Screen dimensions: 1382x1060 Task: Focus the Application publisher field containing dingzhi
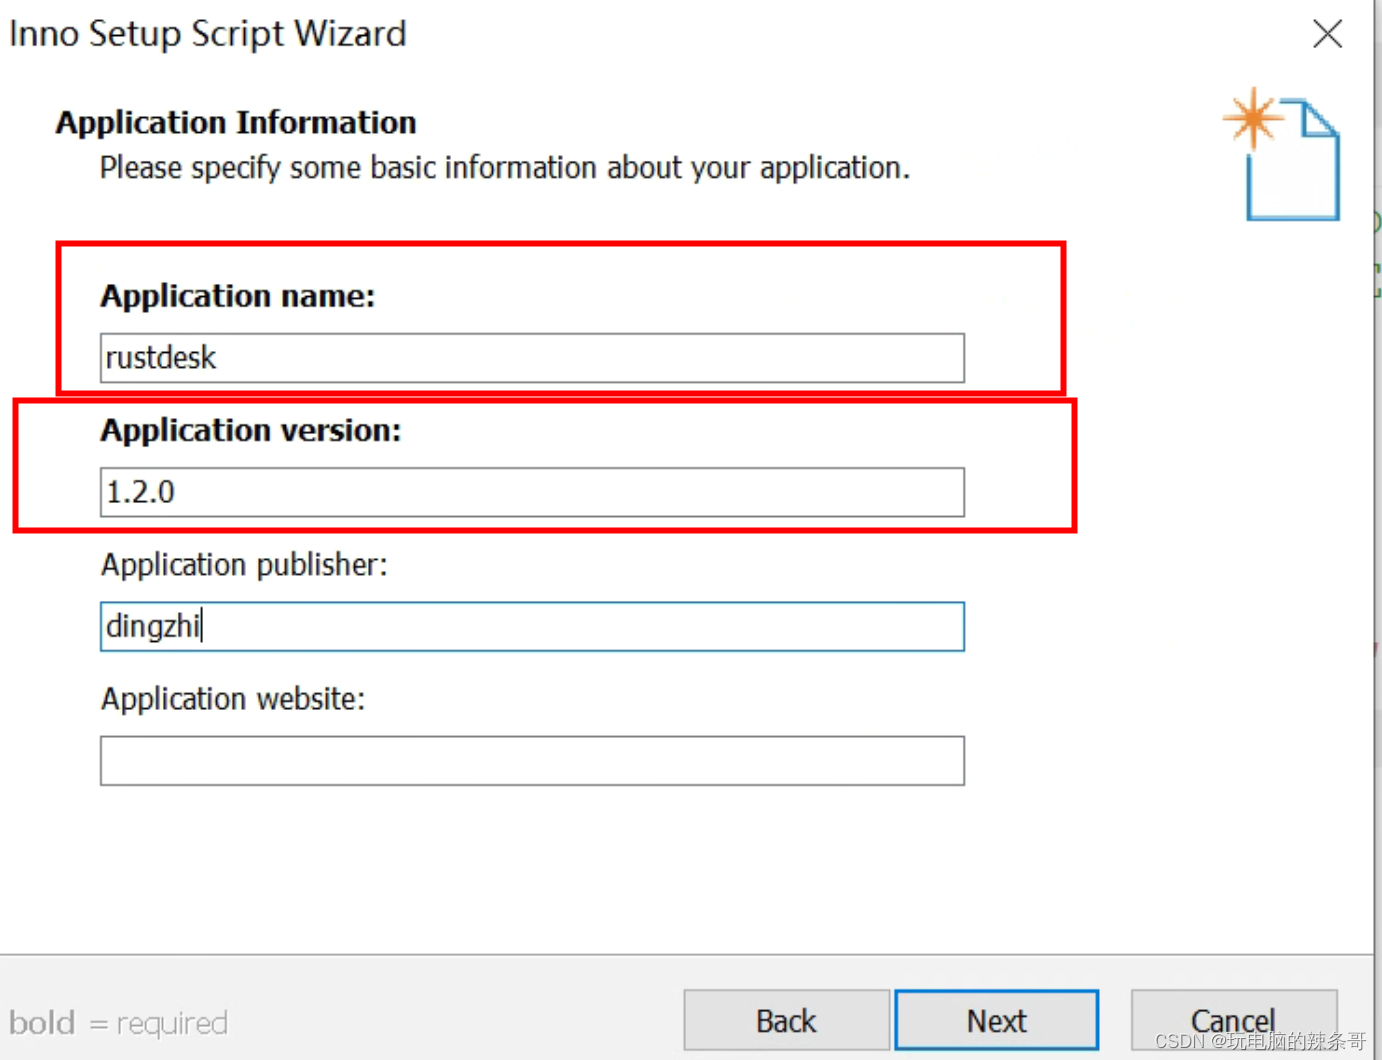[532, 626]
